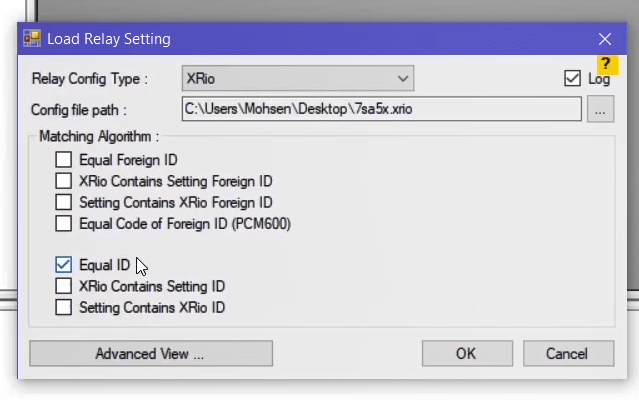Open the Advanced View panel
Viewport: 639px width, 415px height.
(x=150, y=354)
